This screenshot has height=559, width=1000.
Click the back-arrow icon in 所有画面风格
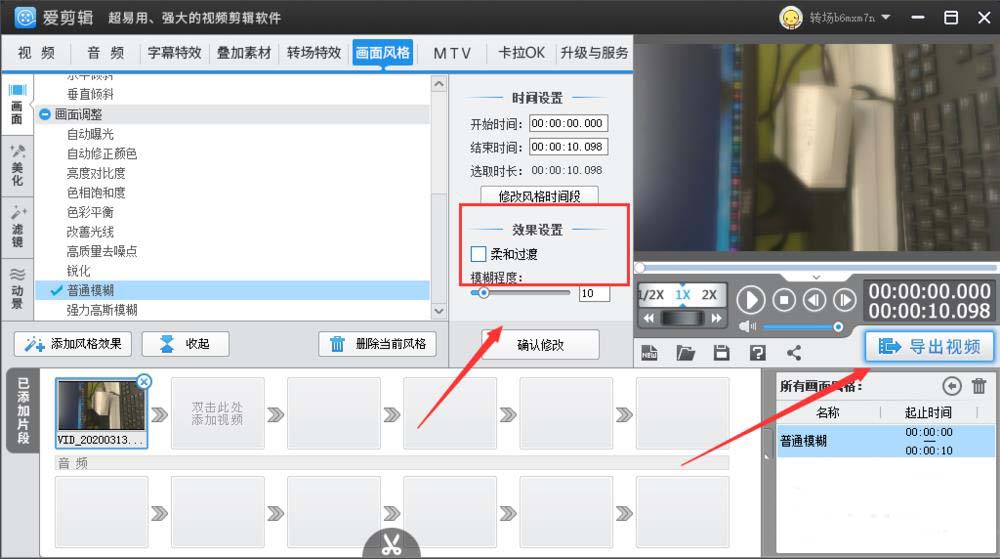952,386
